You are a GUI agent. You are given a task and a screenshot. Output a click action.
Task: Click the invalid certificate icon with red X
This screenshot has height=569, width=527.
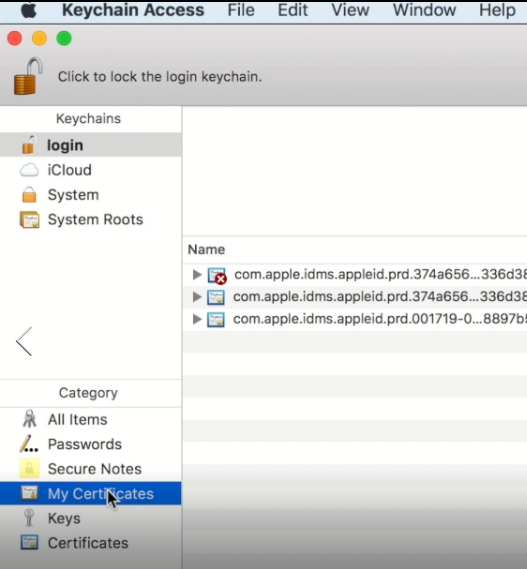point(217,276)
